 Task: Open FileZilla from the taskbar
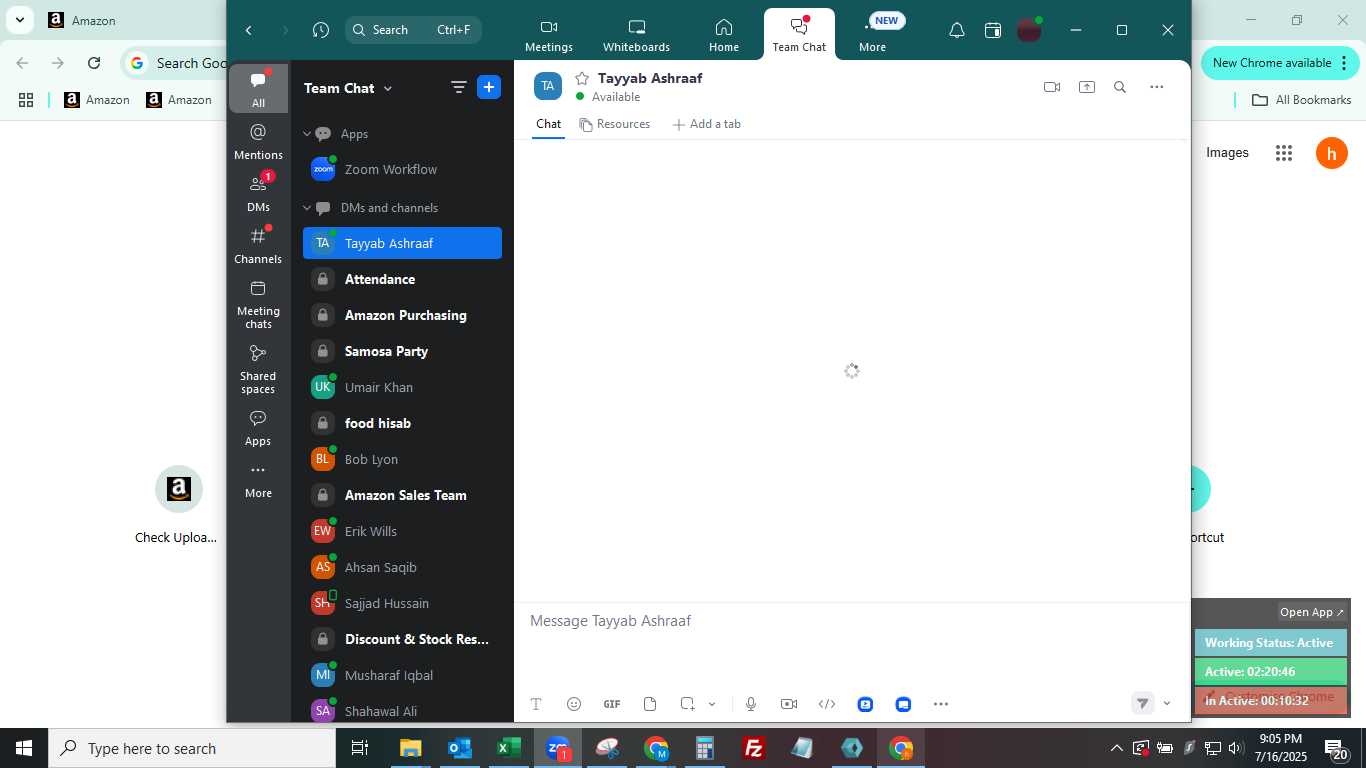(x=754, y=748)
